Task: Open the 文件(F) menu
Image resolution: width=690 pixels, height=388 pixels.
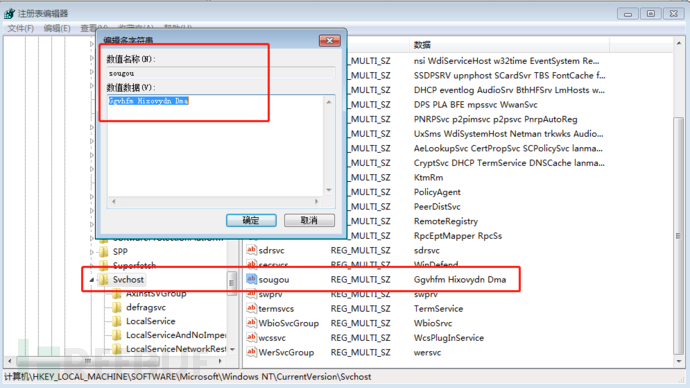Action: (21, 28)
